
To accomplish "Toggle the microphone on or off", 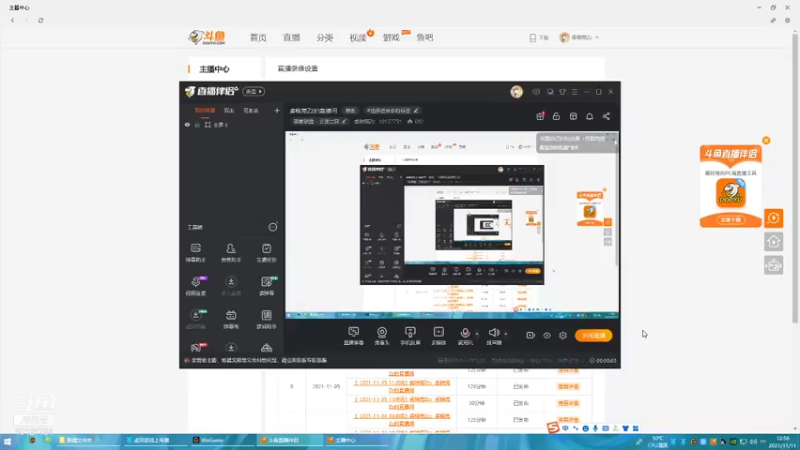I will pos(465,336).
